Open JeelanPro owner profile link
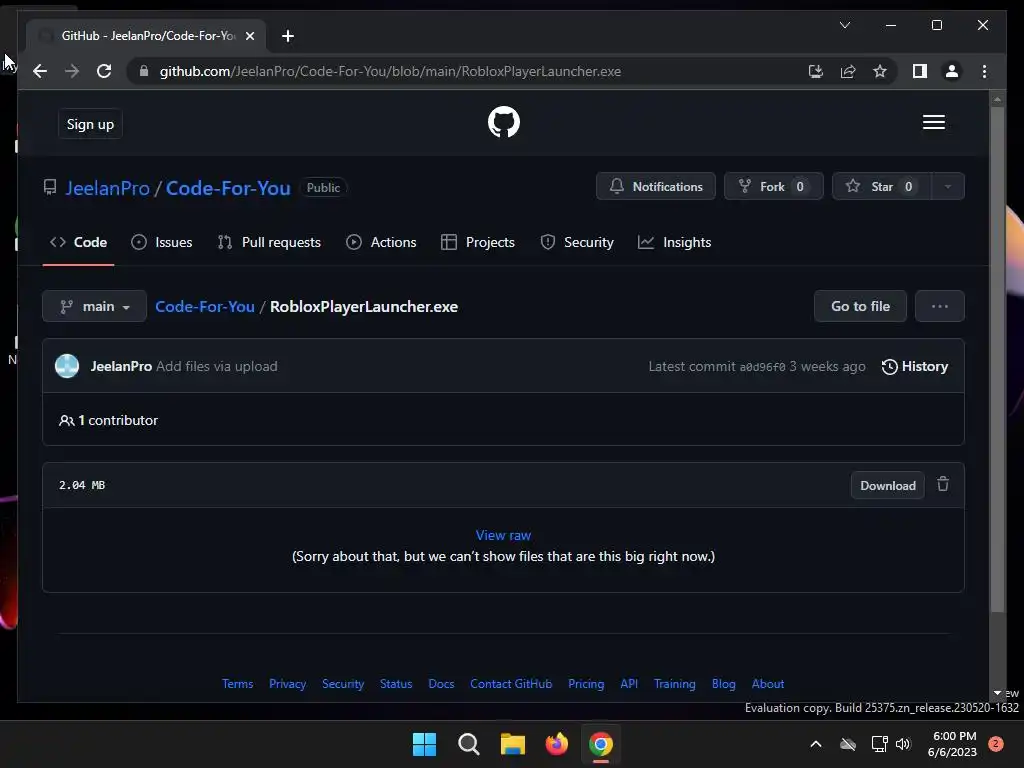Image resolution: width=1024 pixels, height=768 pixels. click(x=108, y=188)
